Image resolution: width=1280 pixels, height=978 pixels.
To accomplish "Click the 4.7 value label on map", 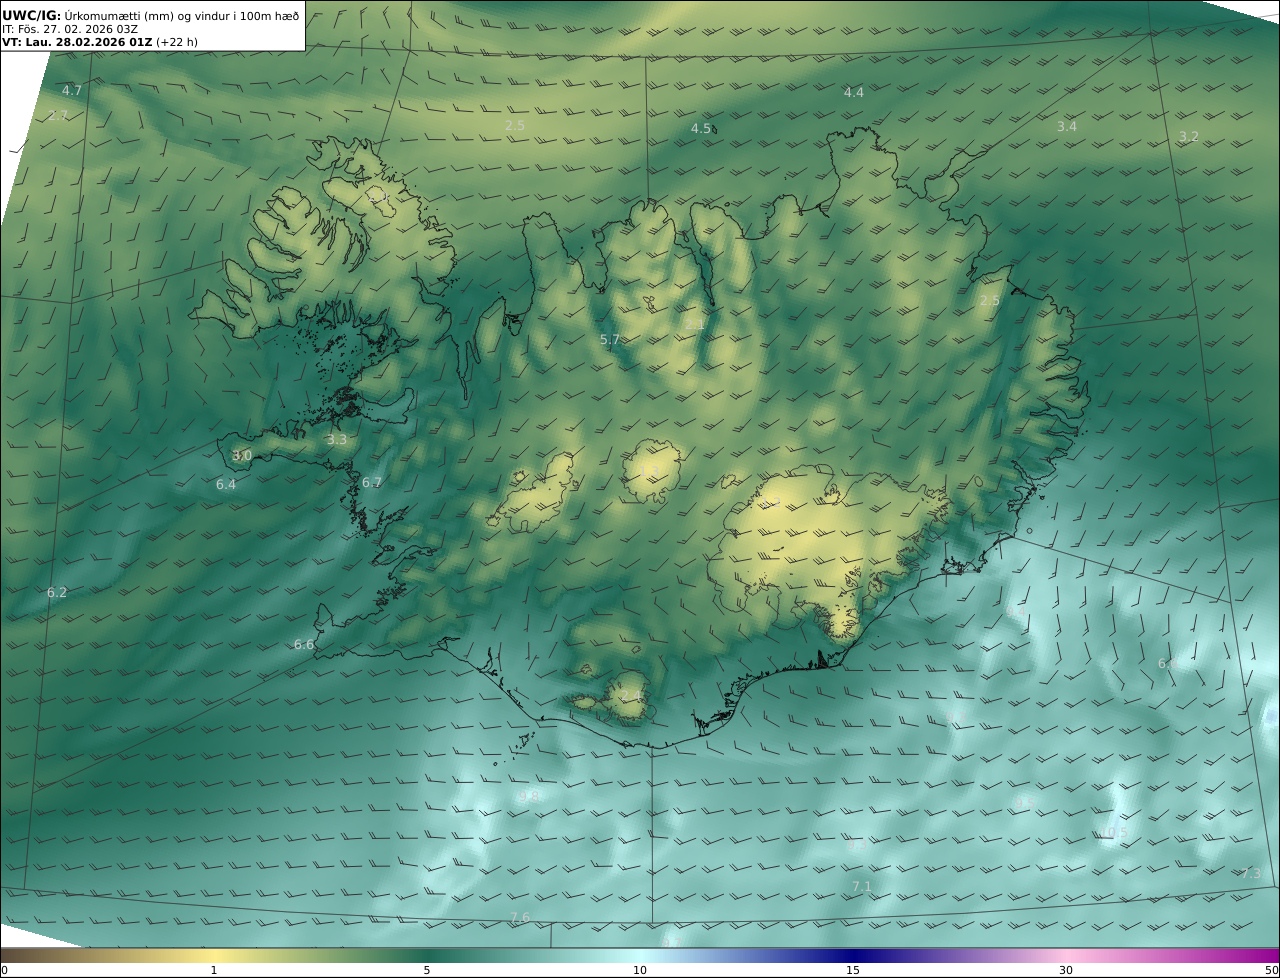I will tap(72, 91).
